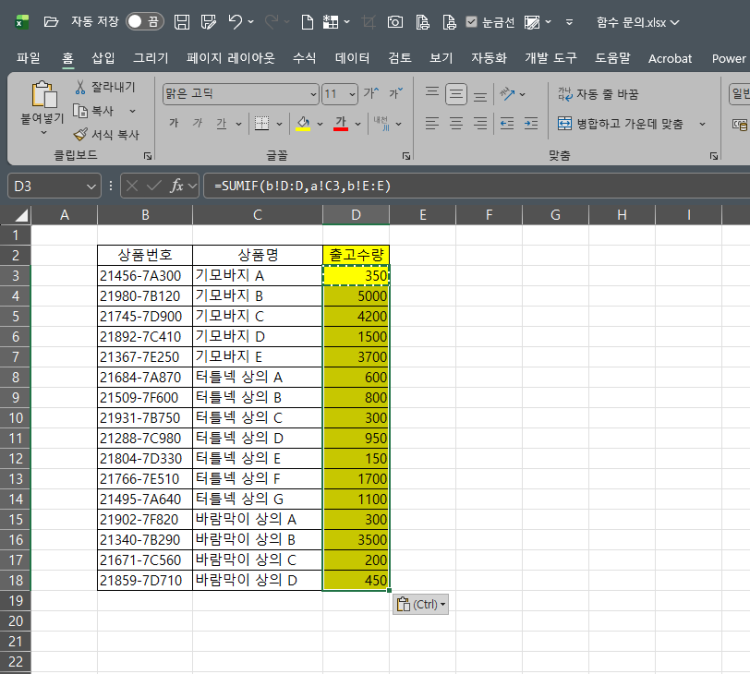Click the camera icon in quick access toolbar

point(395,21)
